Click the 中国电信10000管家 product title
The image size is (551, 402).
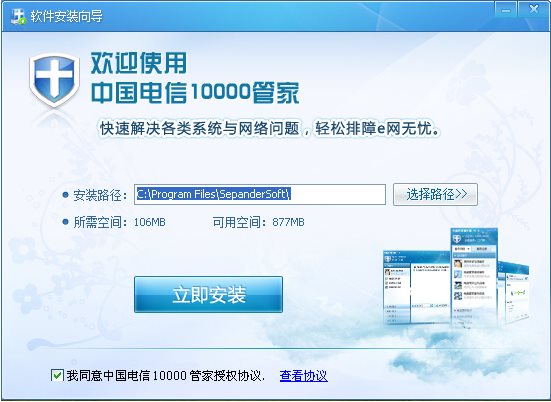(x=195, y=93)
